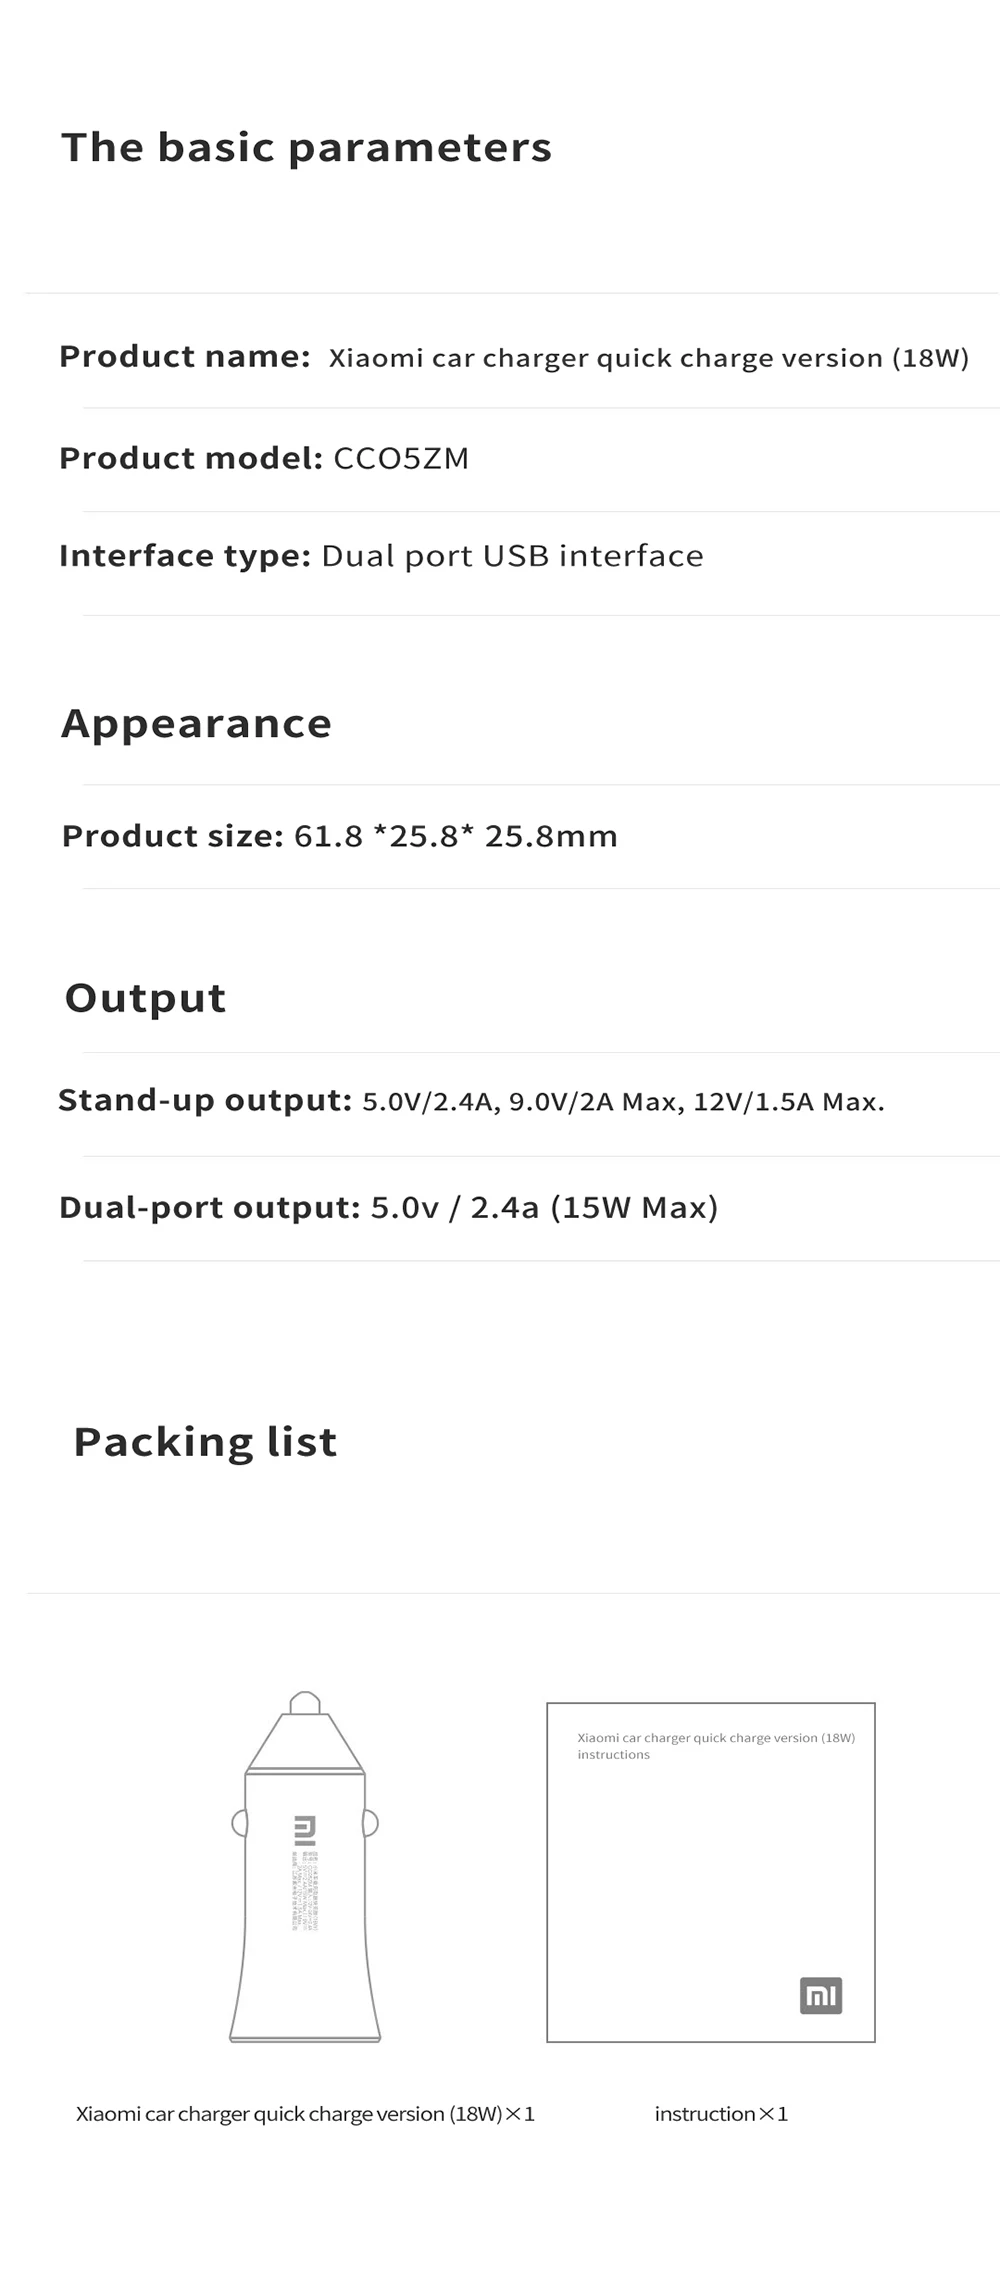Click the charger's pointed tip contact

(x=305, y=1702)
